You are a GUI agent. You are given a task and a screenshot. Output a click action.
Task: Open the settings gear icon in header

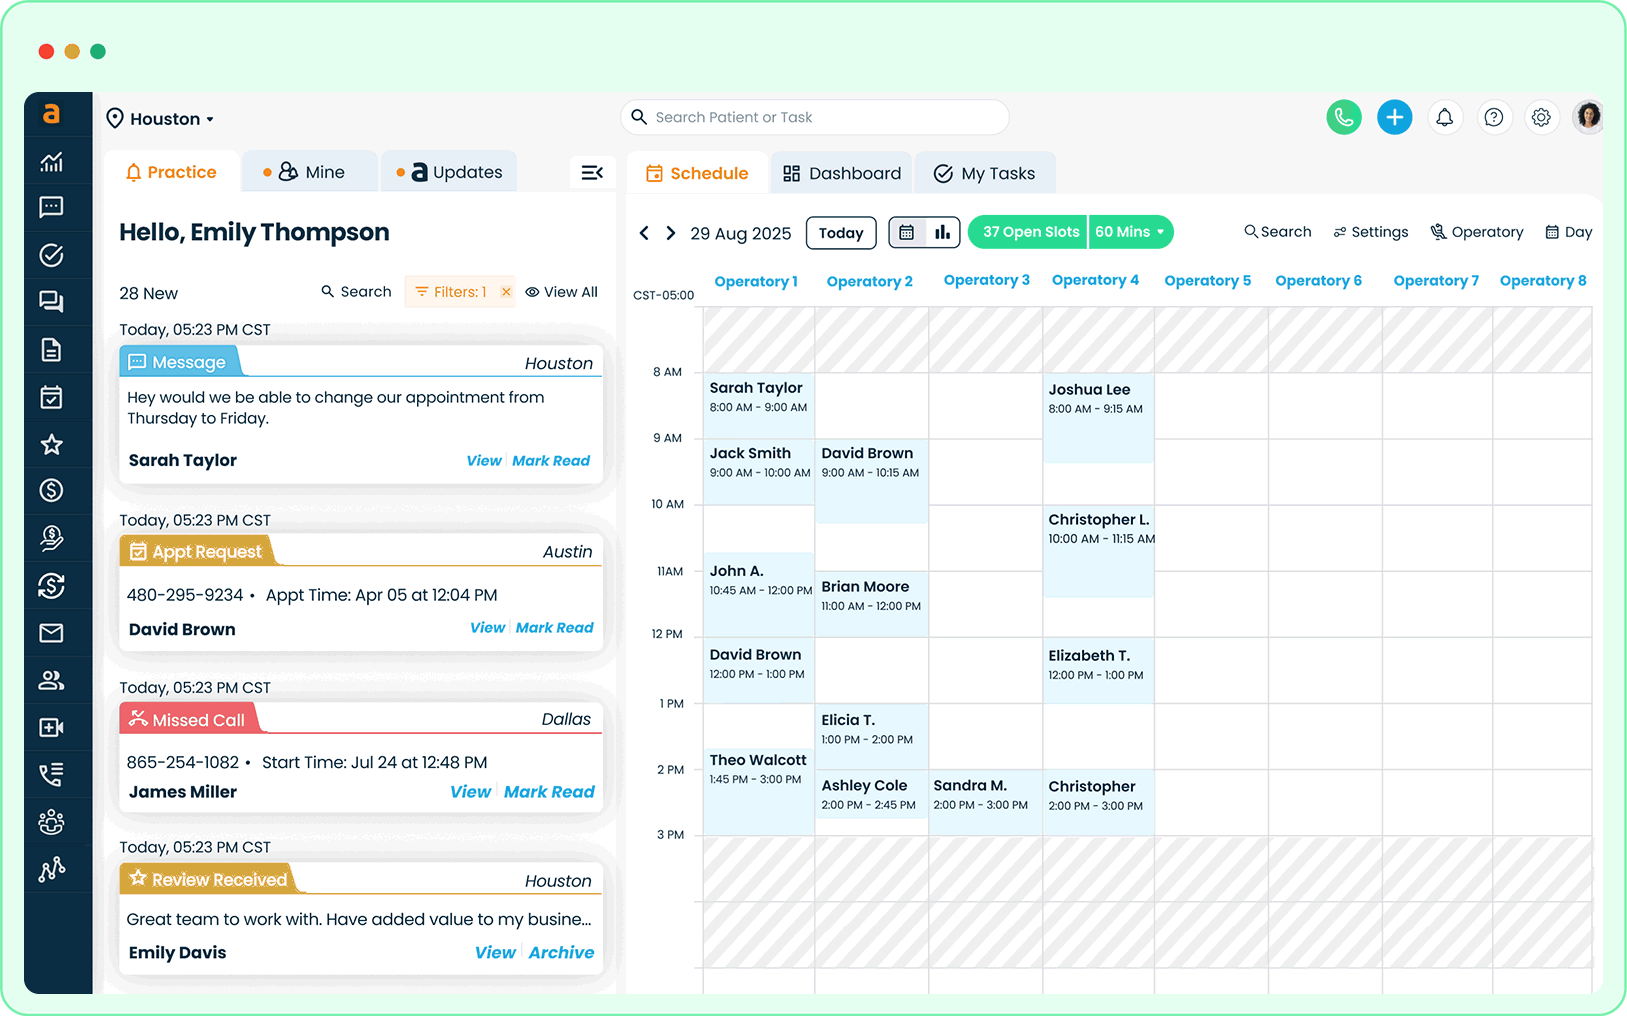[1541, 118]
